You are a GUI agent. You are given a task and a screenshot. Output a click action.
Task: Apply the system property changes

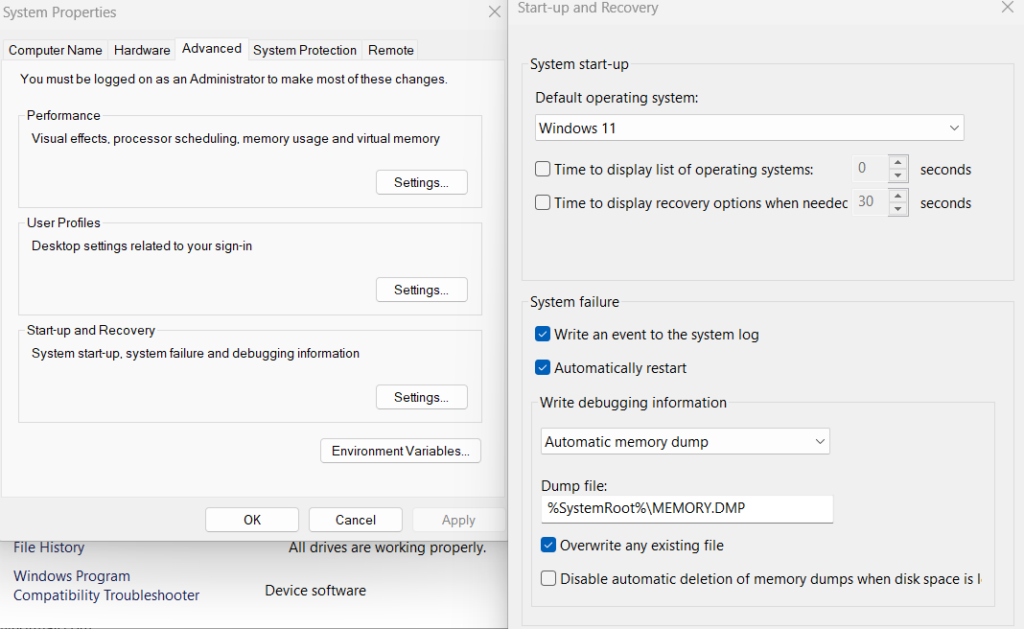458,519
